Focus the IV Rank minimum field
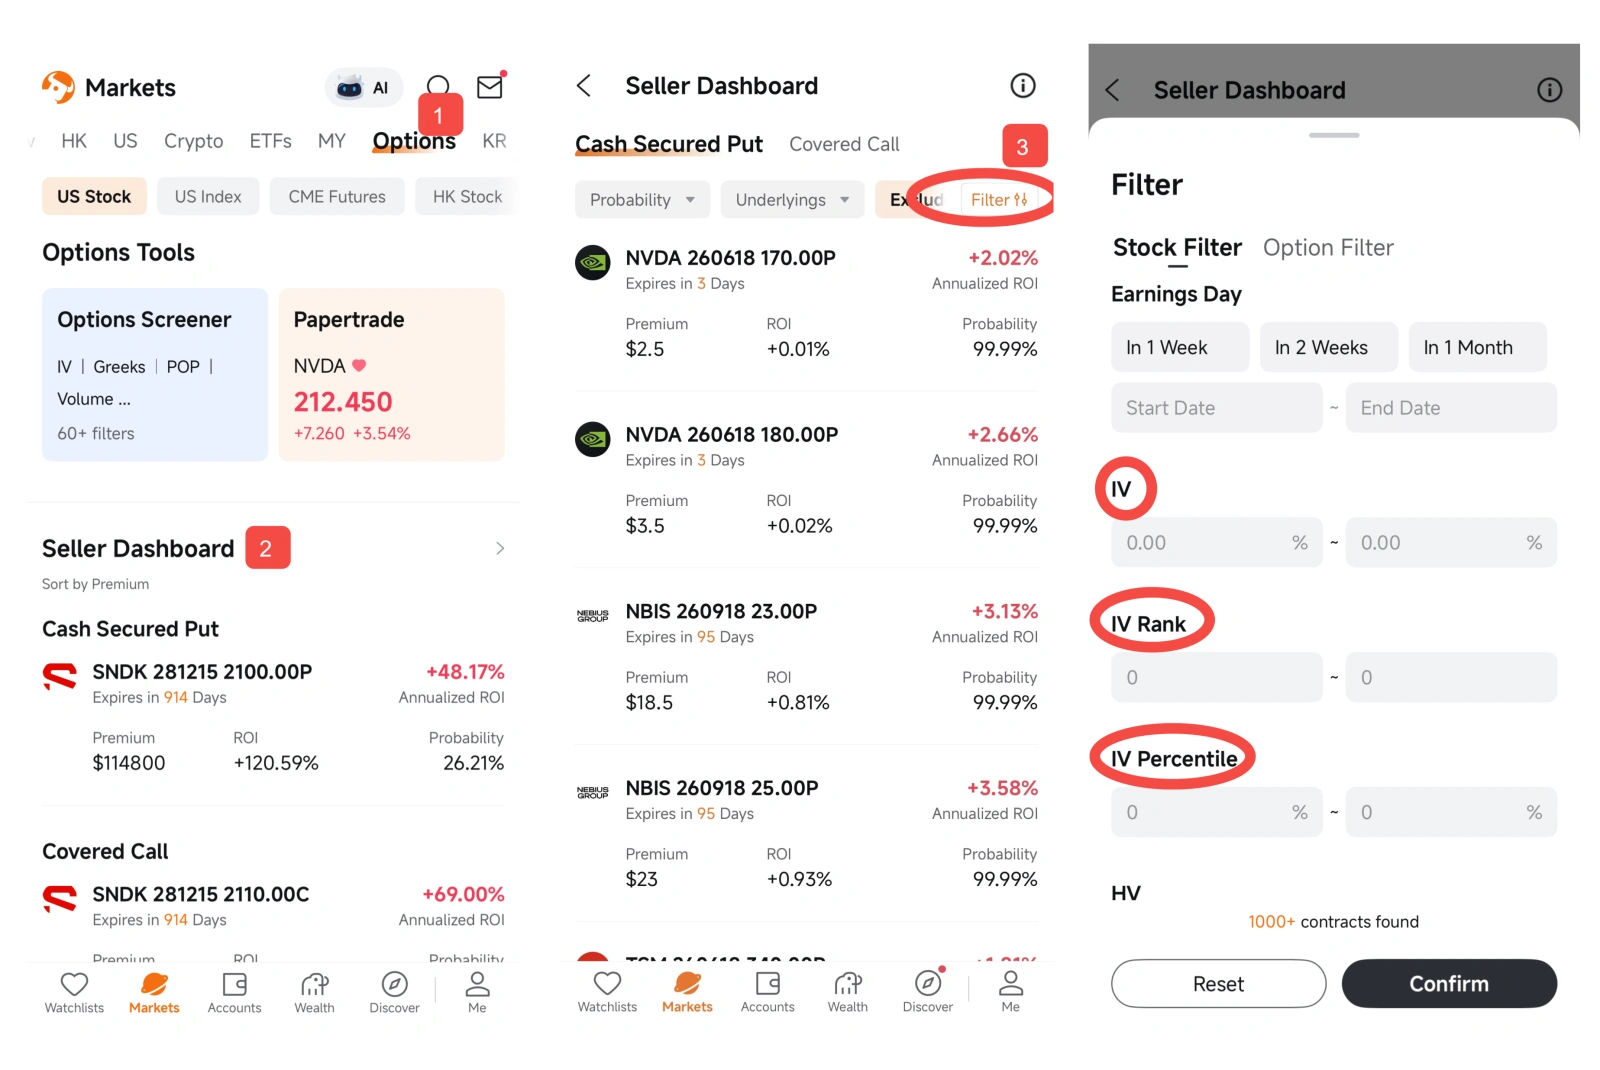 pyautogui.click(x=1217, y=677)
